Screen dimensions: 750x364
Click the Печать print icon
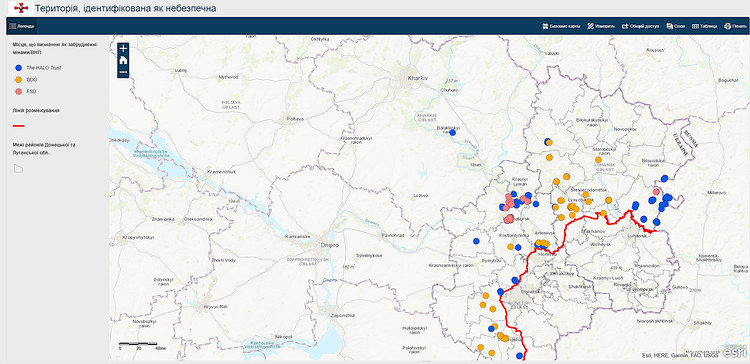[728, 26]
